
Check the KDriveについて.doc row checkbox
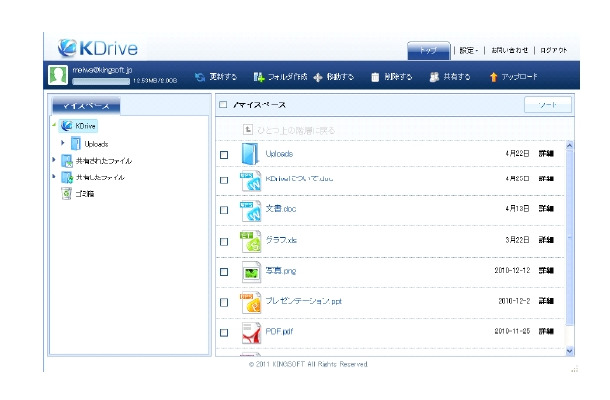224,180
